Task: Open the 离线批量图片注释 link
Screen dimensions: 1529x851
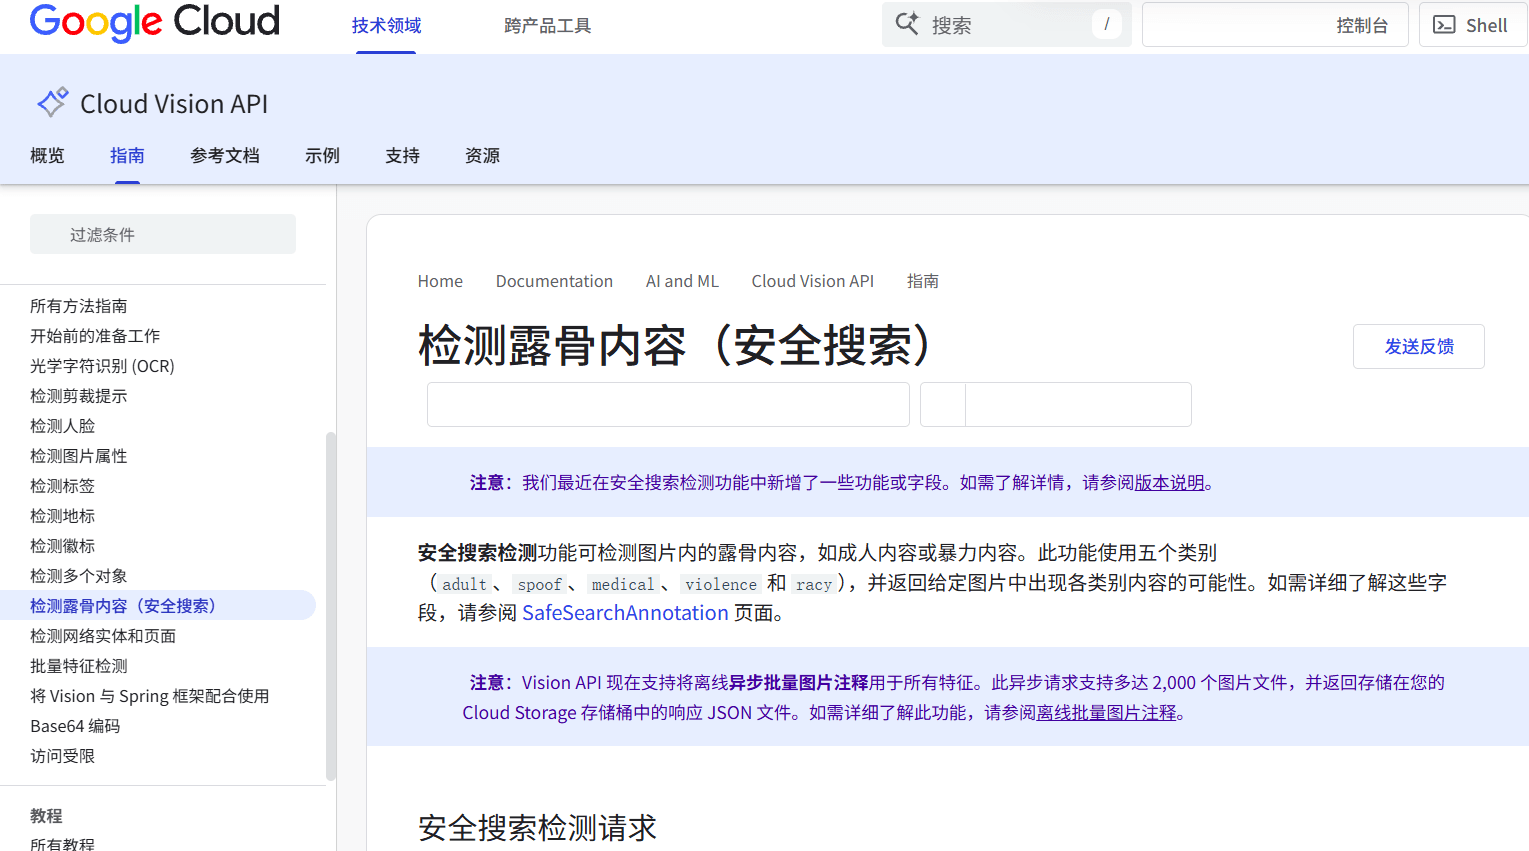Action: click(x=1107, y=713)
